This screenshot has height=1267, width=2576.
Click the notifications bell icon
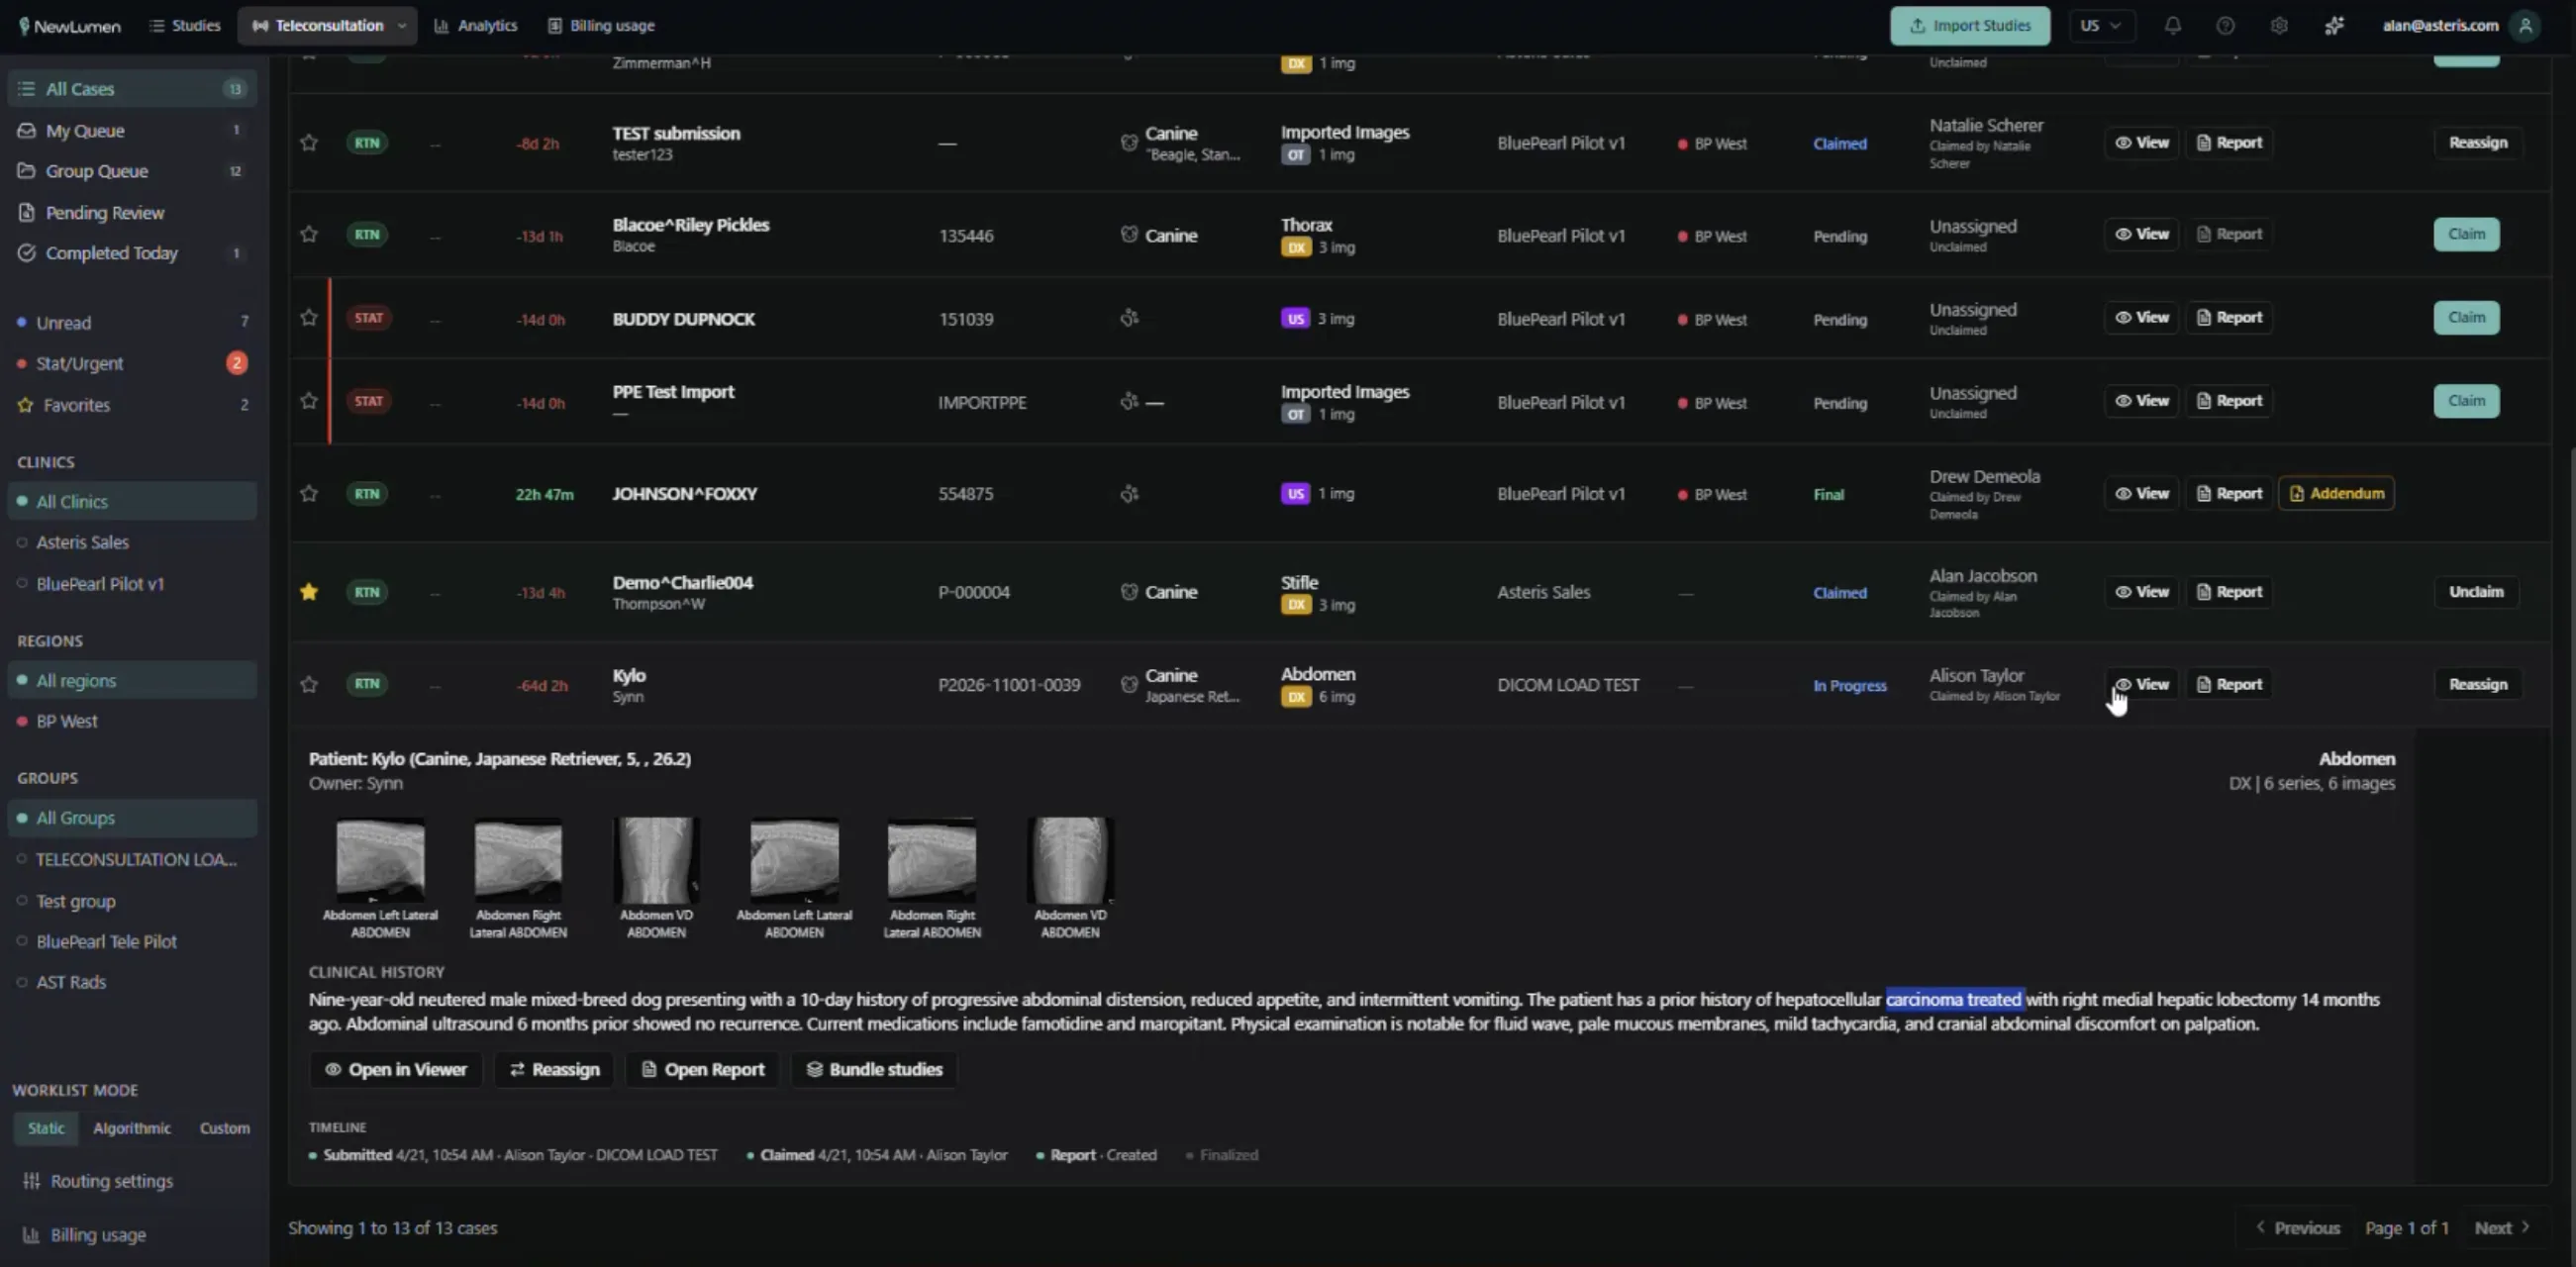point(2172,26)
